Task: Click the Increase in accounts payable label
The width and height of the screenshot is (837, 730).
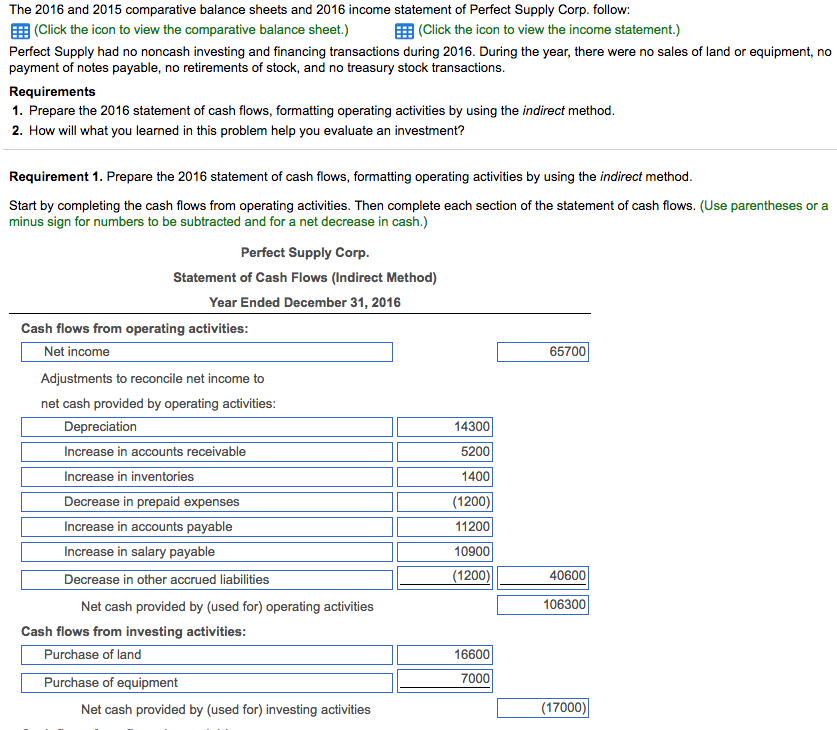Action: (x=207, y=527)
